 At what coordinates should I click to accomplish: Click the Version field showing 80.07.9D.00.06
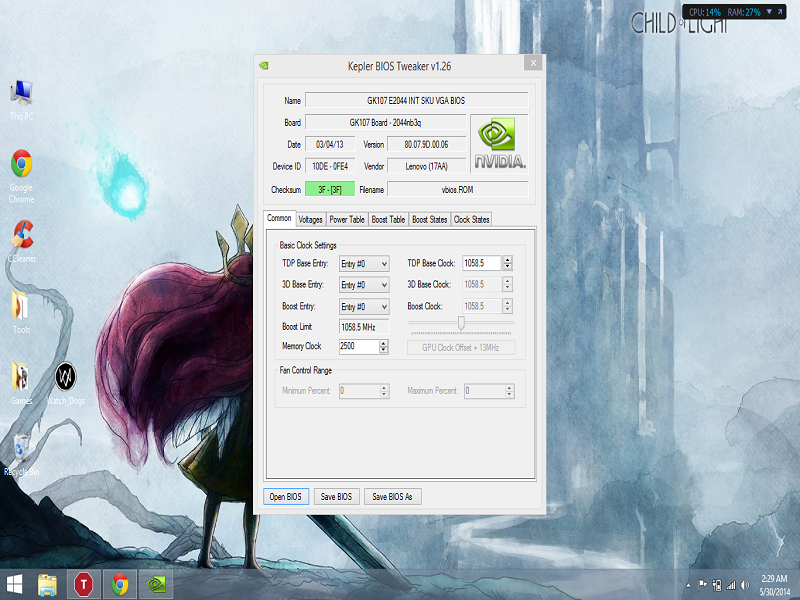click(427, 144)
